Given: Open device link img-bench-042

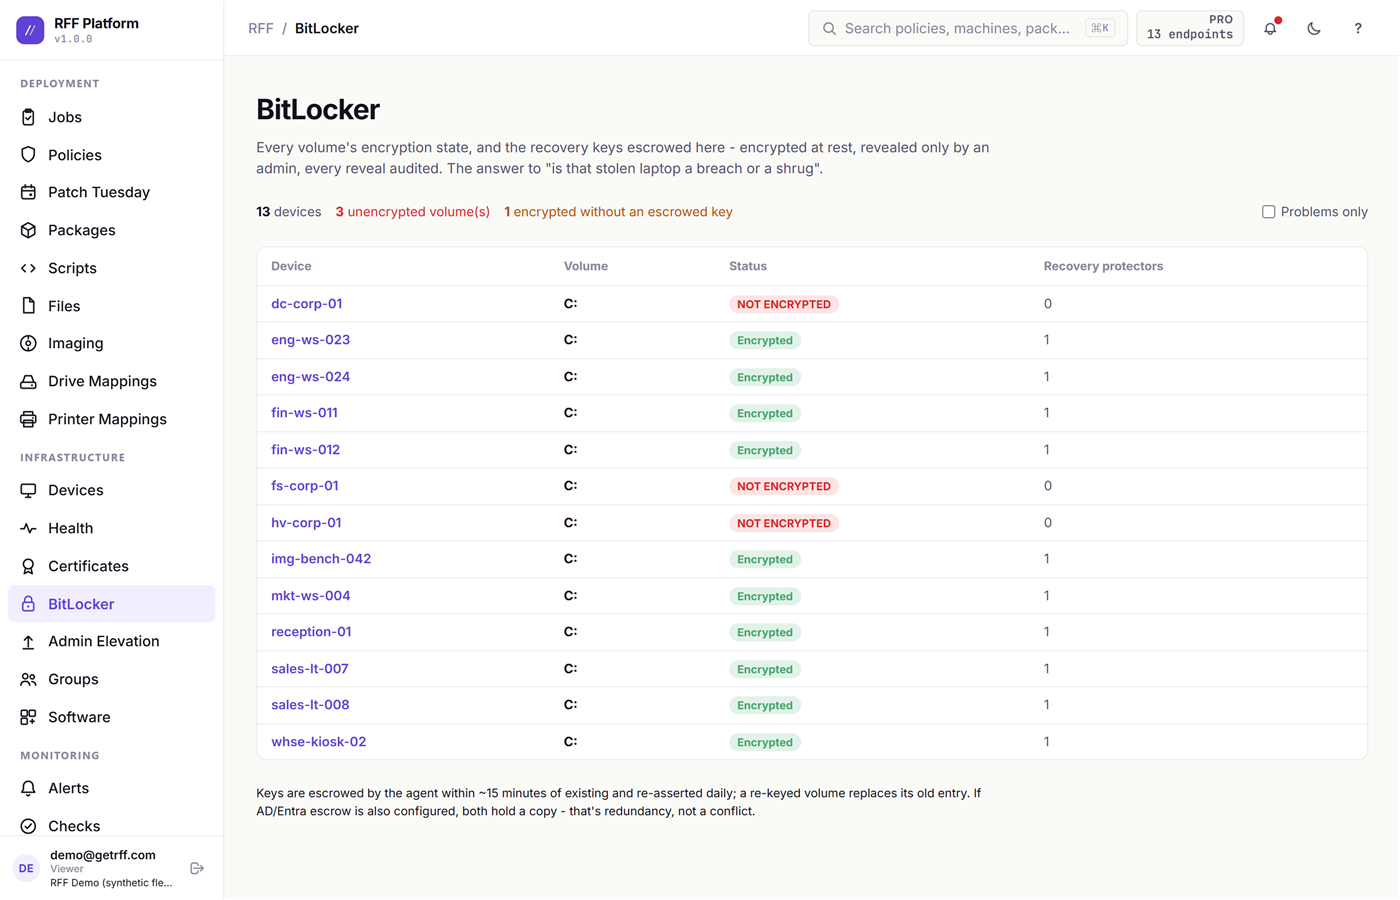Looking at the screenshot, I should click(x=321, y=559).
